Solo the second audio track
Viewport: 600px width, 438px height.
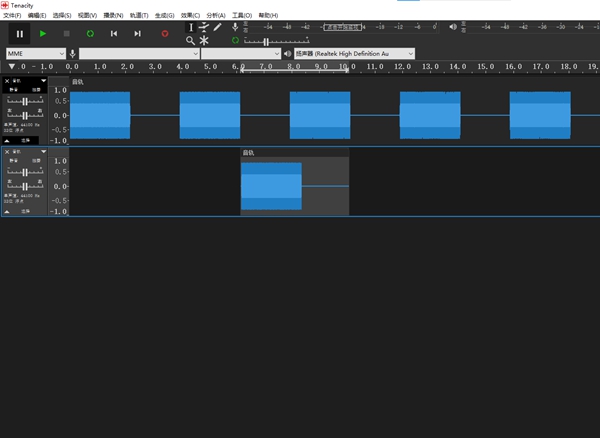click(x=36, y=161)
